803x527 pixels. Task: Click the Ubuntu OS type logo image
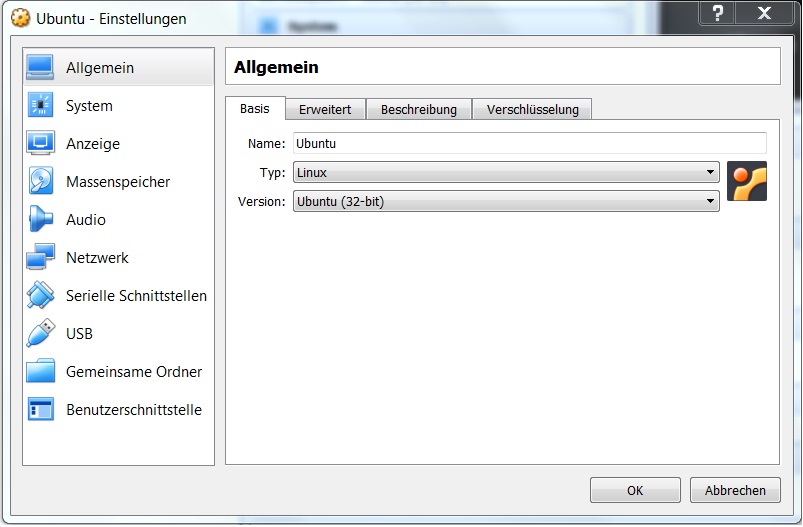[x=747, y=181]
